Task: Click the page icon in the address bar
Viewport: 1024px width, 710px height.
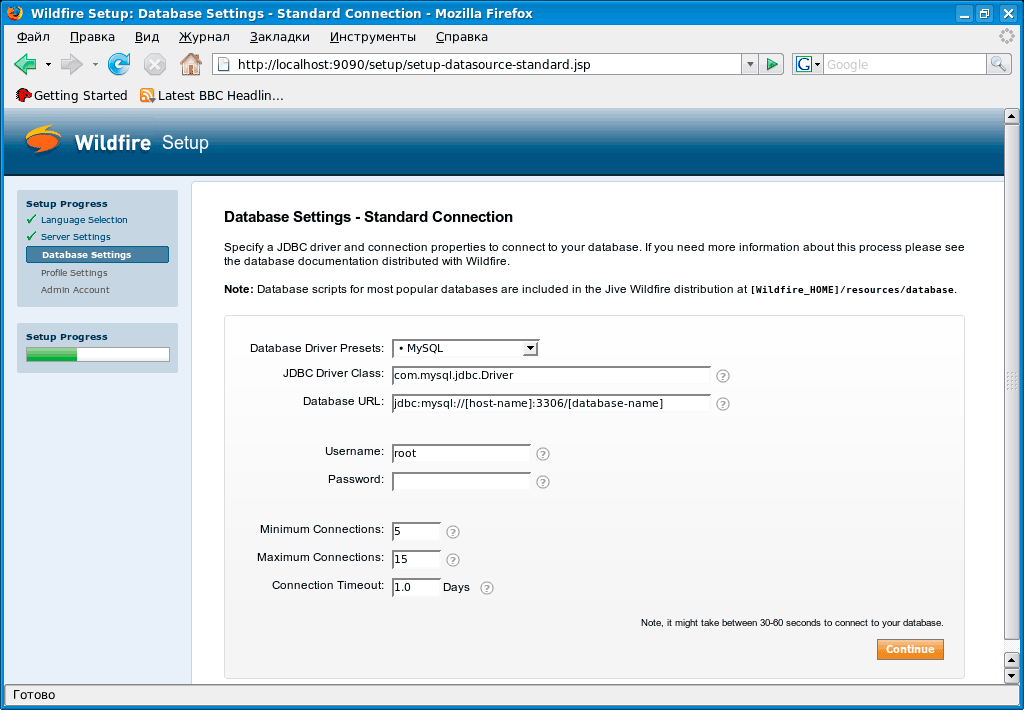Action: 224,64
